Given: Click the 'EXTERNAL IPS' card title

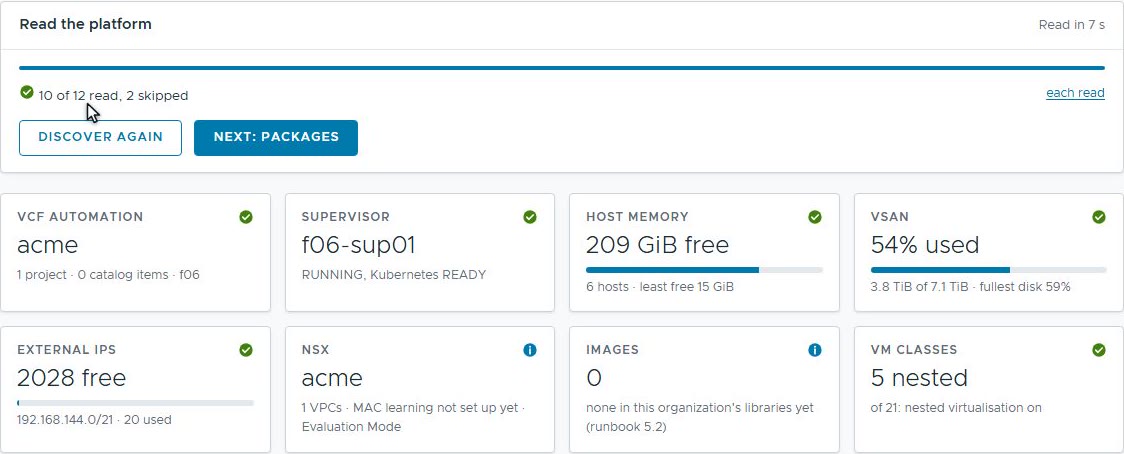Looking at the screenshot, I should 67,350.
